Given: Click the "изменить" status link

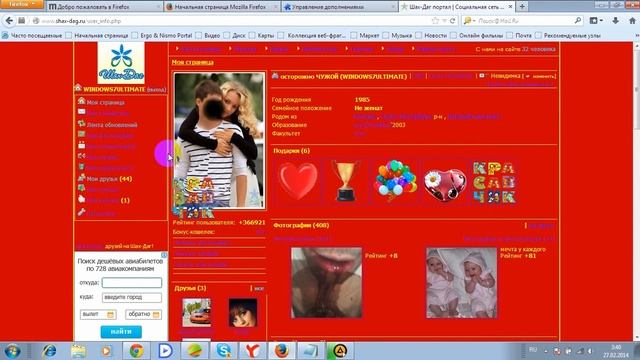Looking at the screenshot, I should (x=544, y=76).
